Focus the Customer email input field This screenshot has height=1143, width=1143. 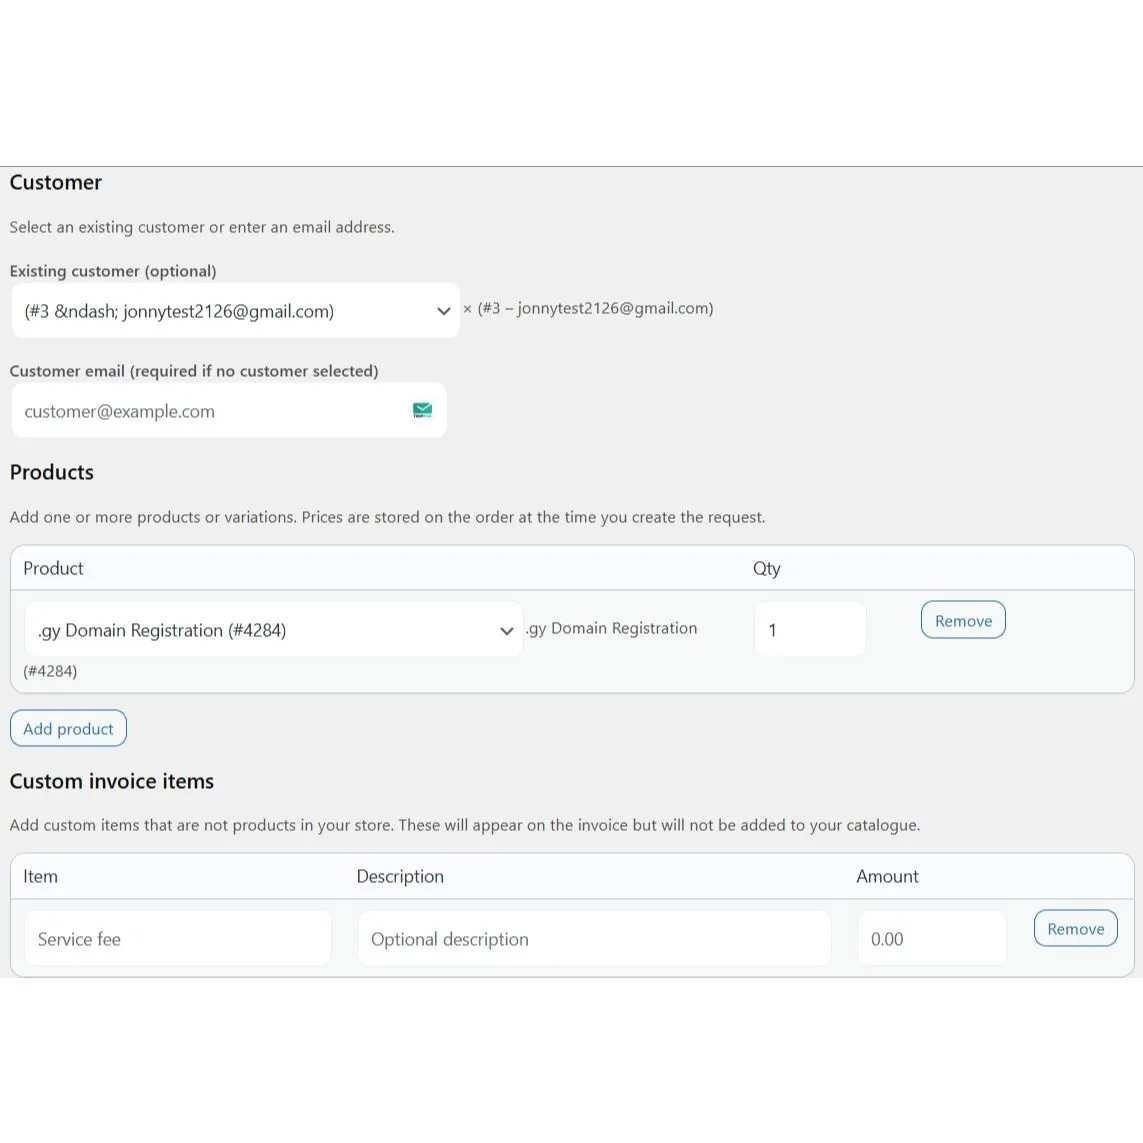pyautogui.click(x=210, y=411)
